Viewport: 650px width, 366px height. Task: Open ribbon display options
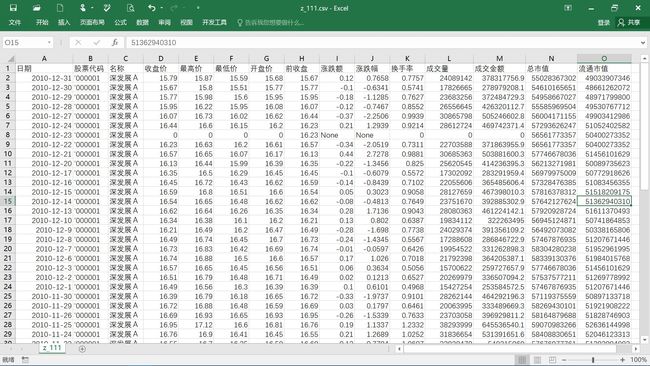[x=568, y=8]
